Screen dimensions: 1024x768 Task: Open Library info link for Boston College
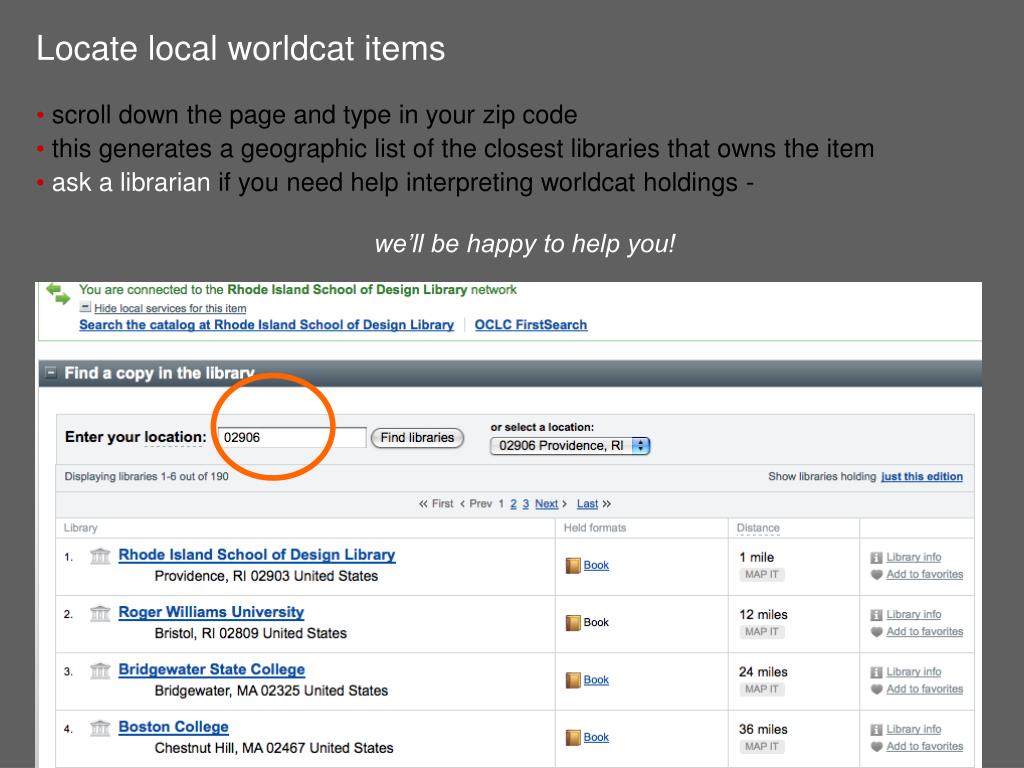tap(914, 729)
